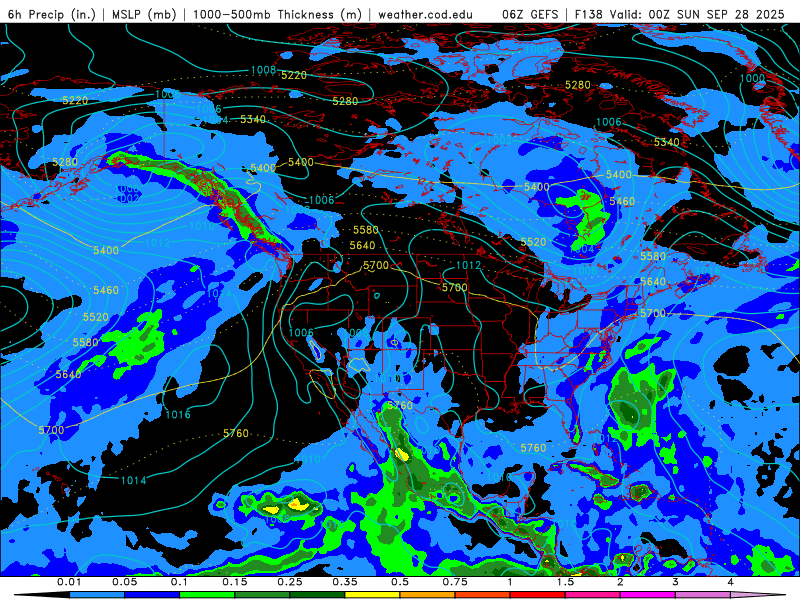Click the '0.25' legend value
800x600 pixels.
point(290,582)
